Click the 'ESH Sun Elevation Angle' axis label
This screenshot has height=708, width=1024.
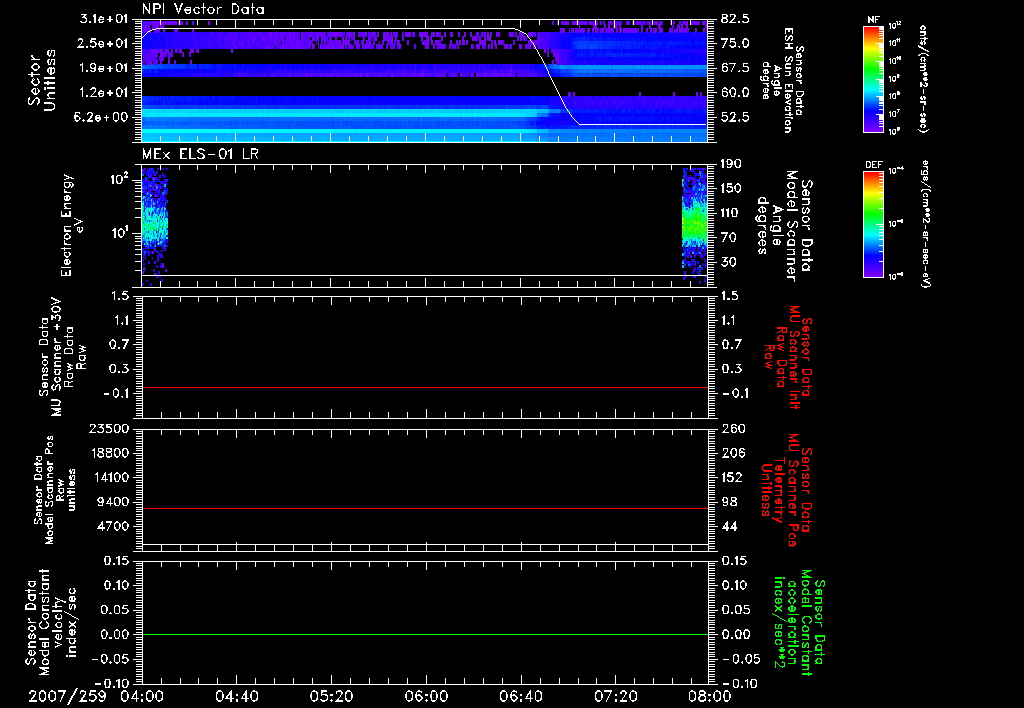point(782,80)
